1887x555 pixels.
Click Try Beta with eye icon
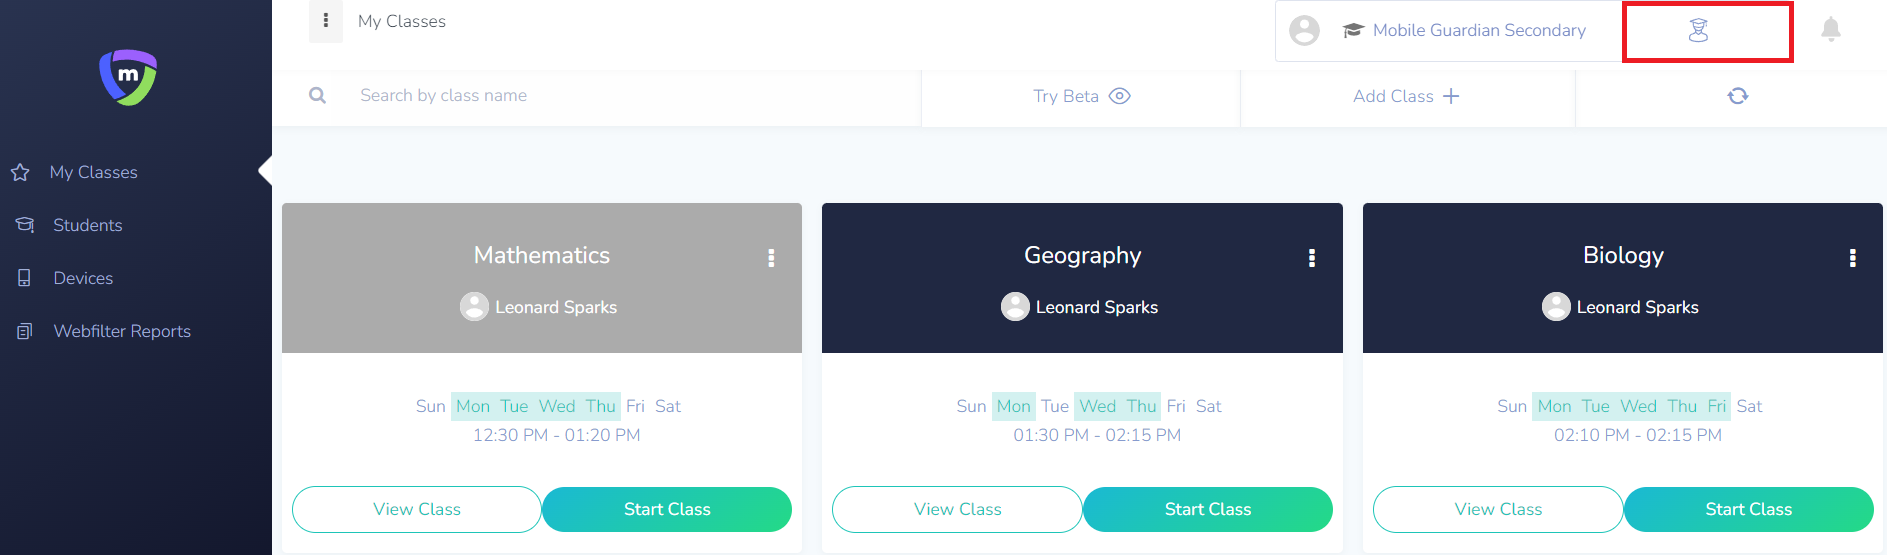coord(1081,96)
